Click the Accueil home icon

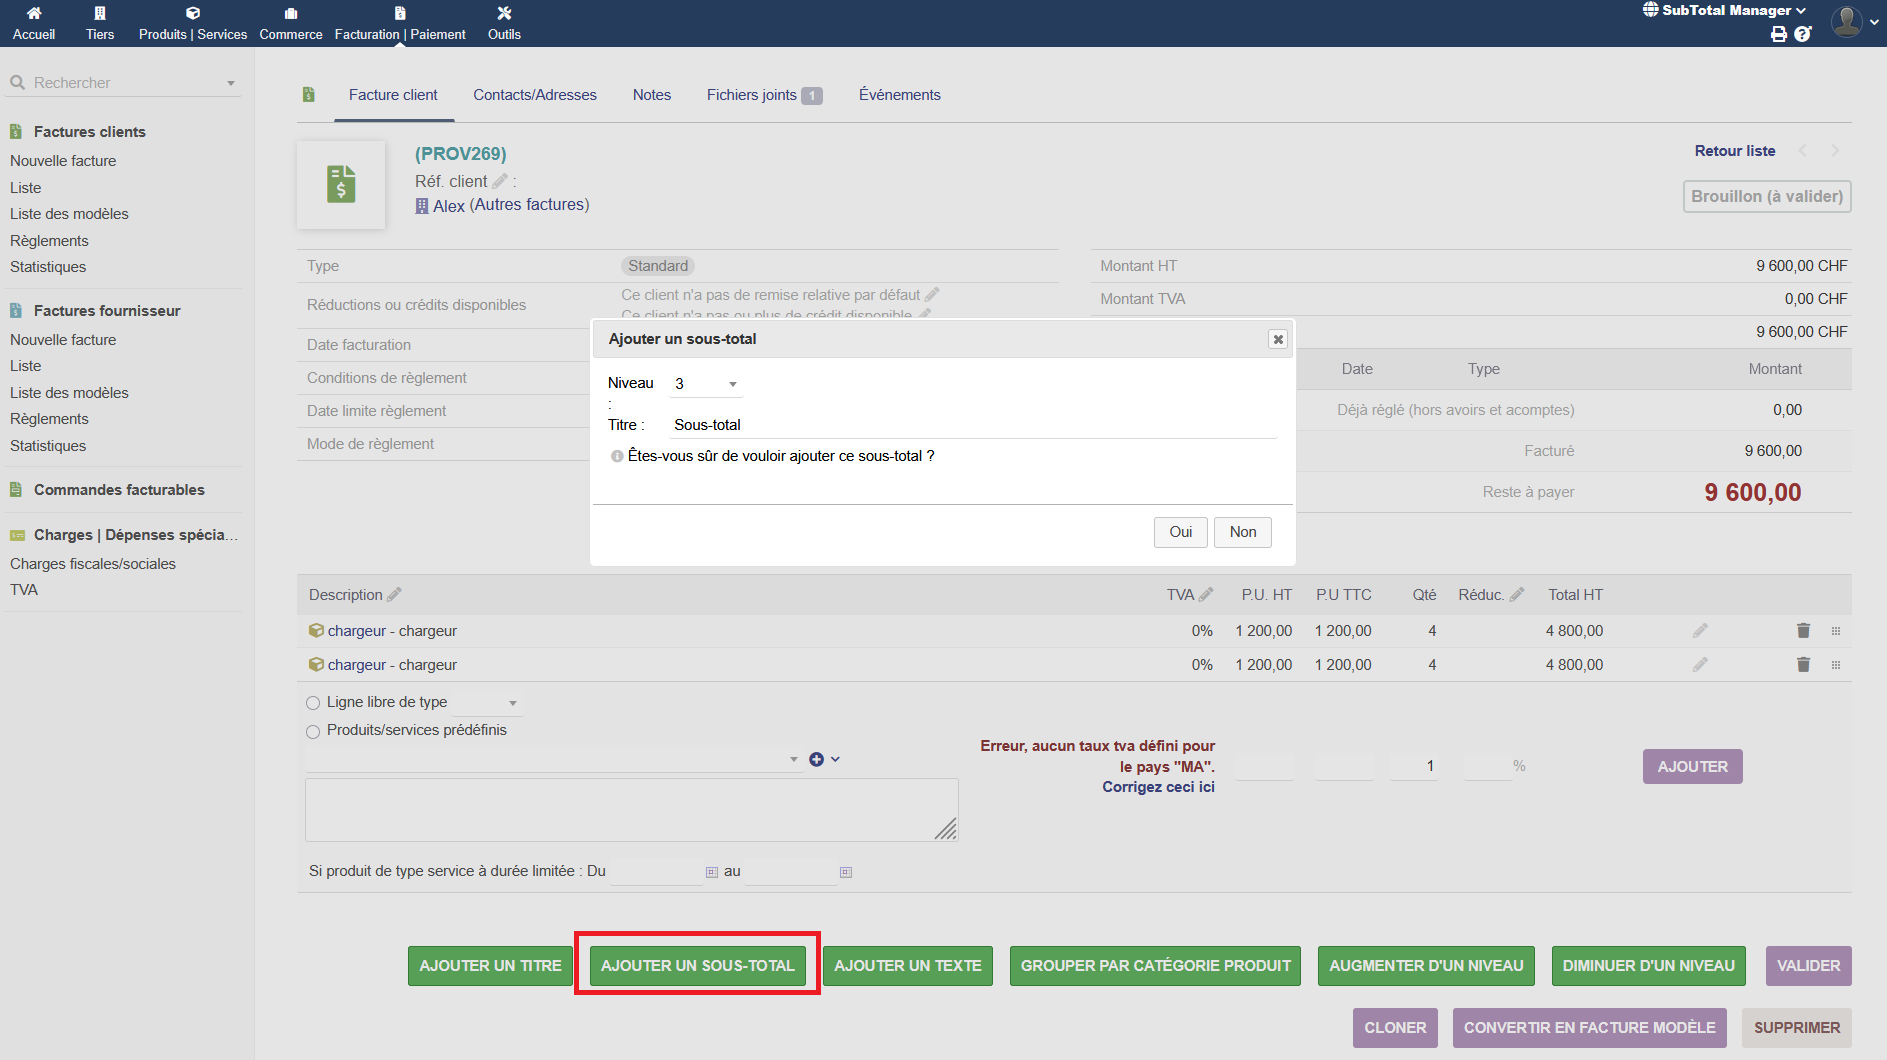[x=34, y=13]
